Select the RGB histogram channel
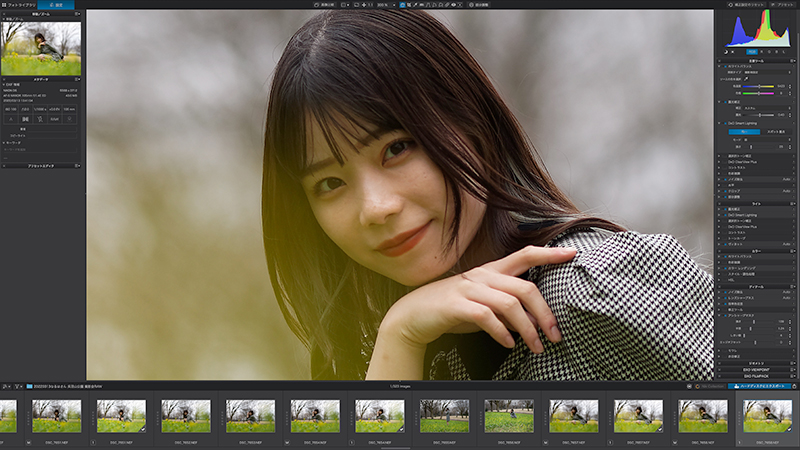This screenshot has width=800, height=450. pyautogui.click(x=752, y=52)
